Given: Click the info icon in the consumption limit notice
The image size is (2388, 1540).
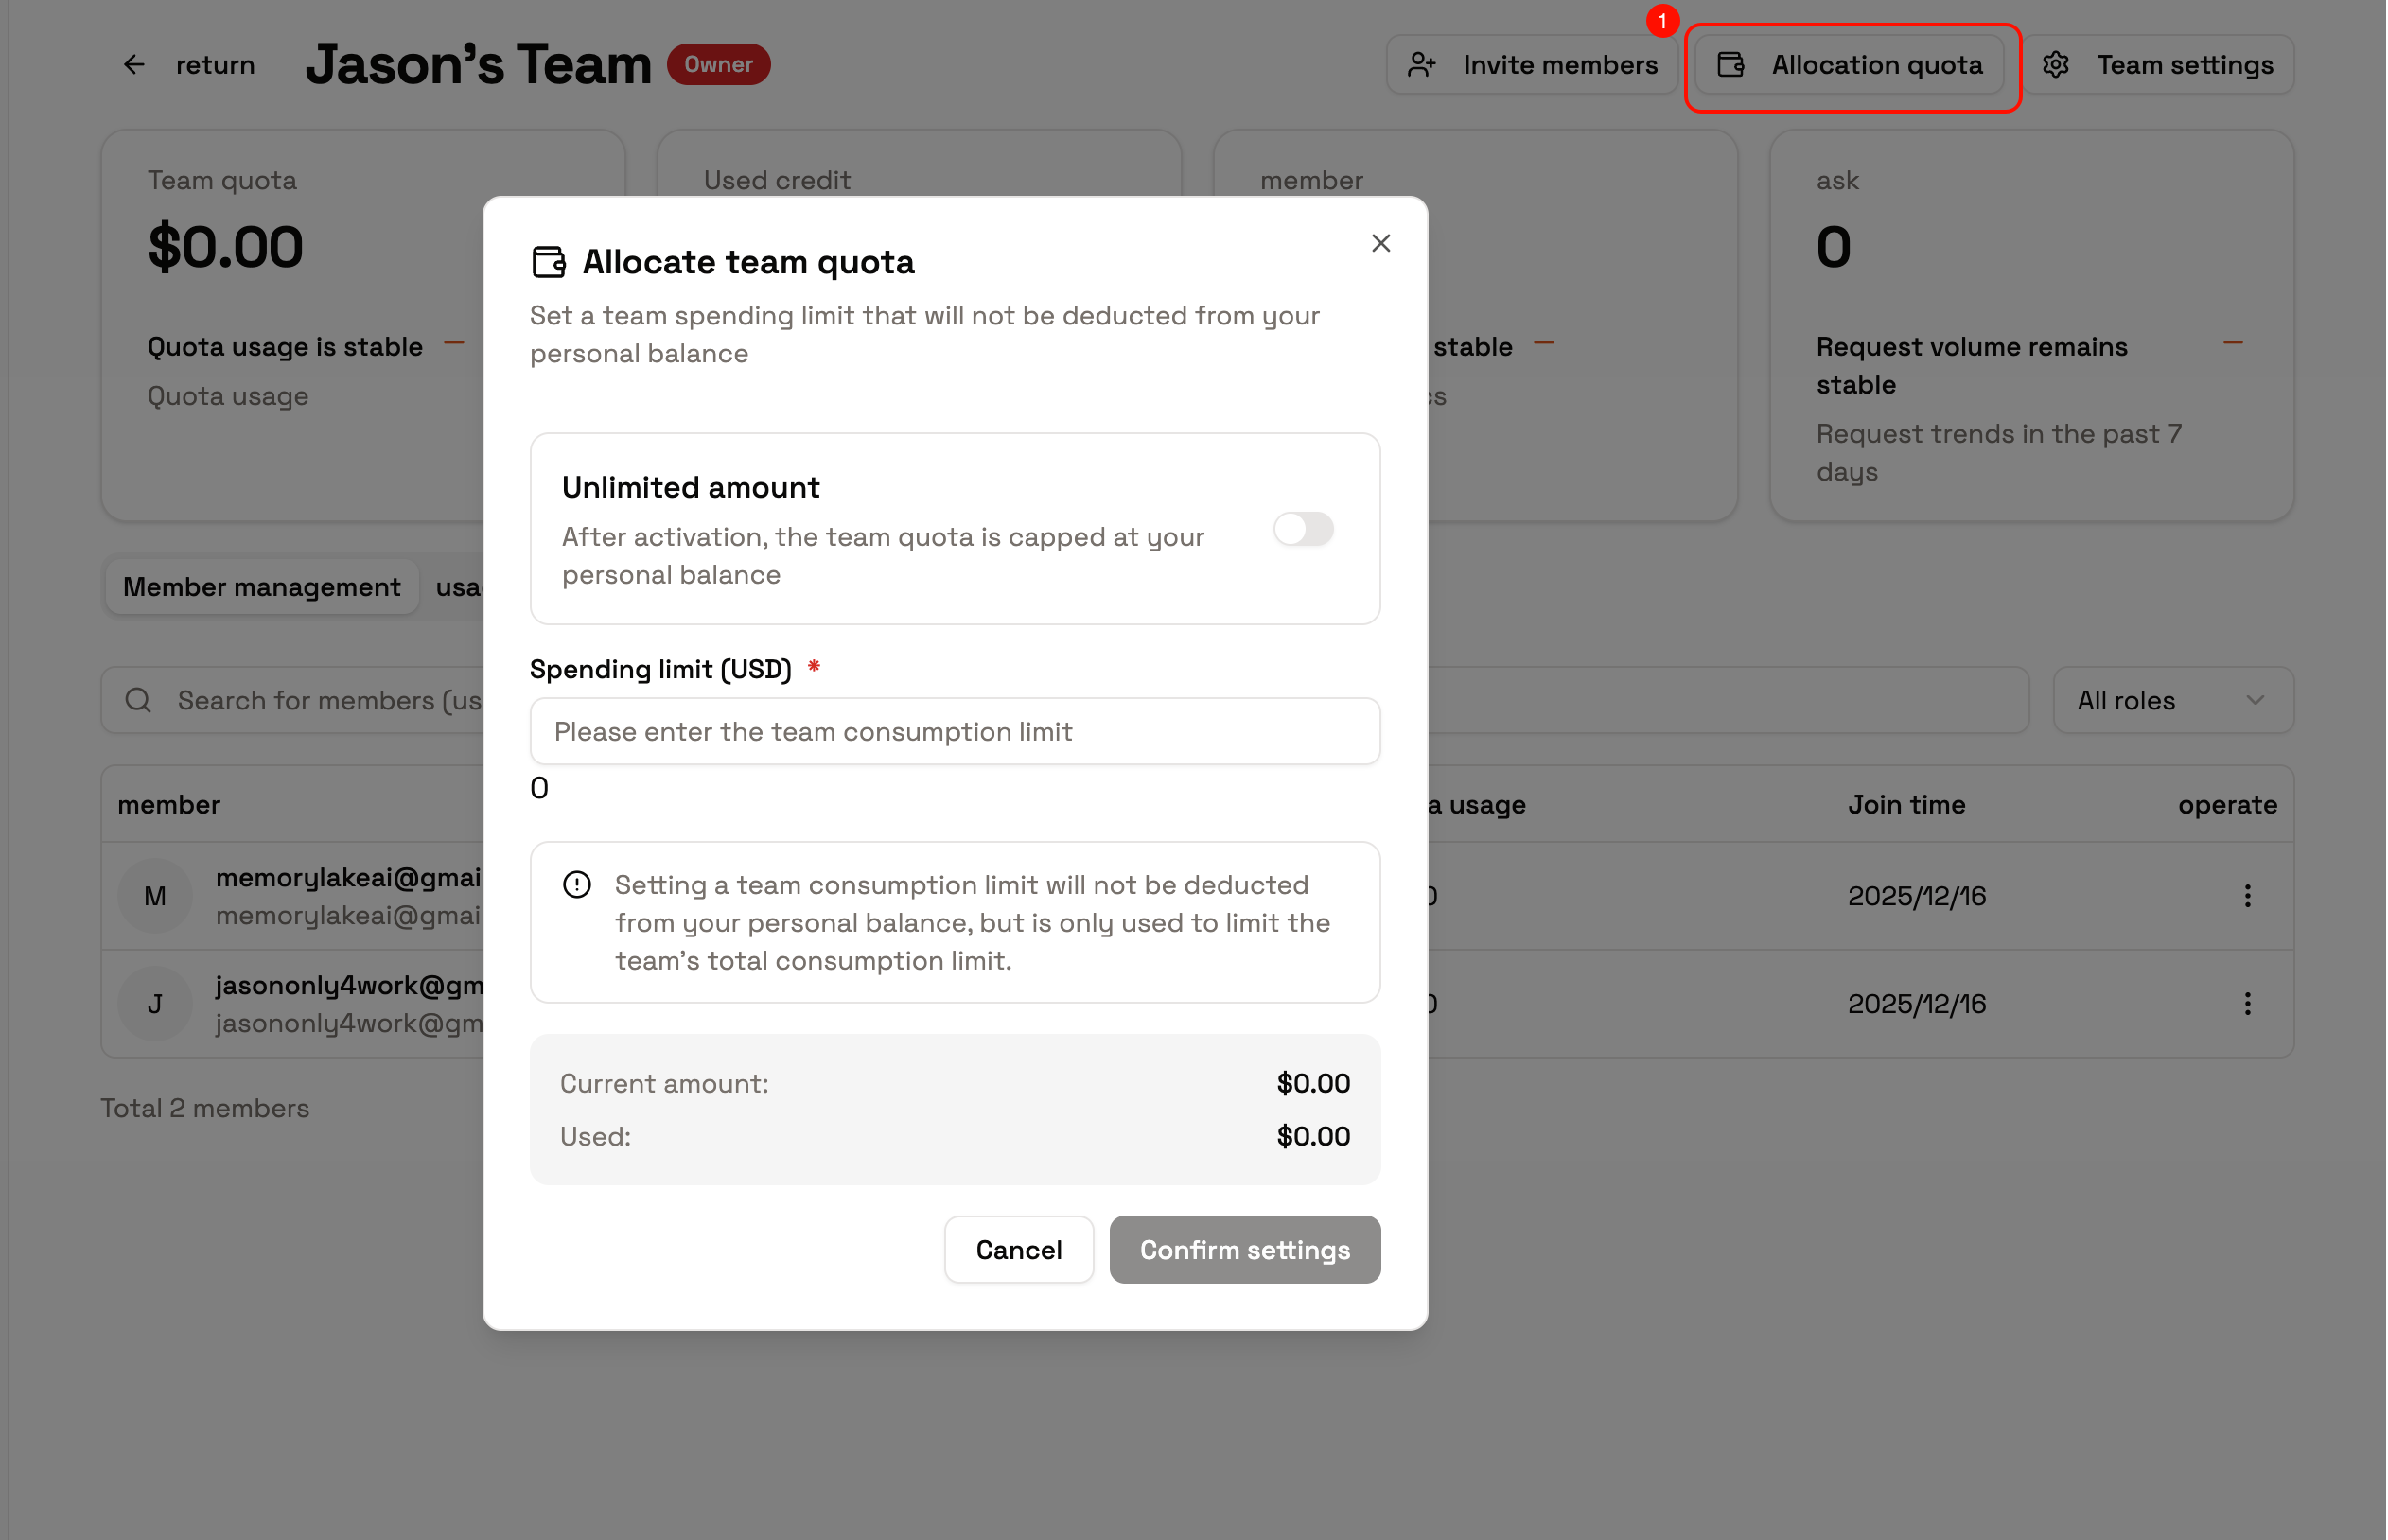Looking at the screenshot, I should (576, 885).
